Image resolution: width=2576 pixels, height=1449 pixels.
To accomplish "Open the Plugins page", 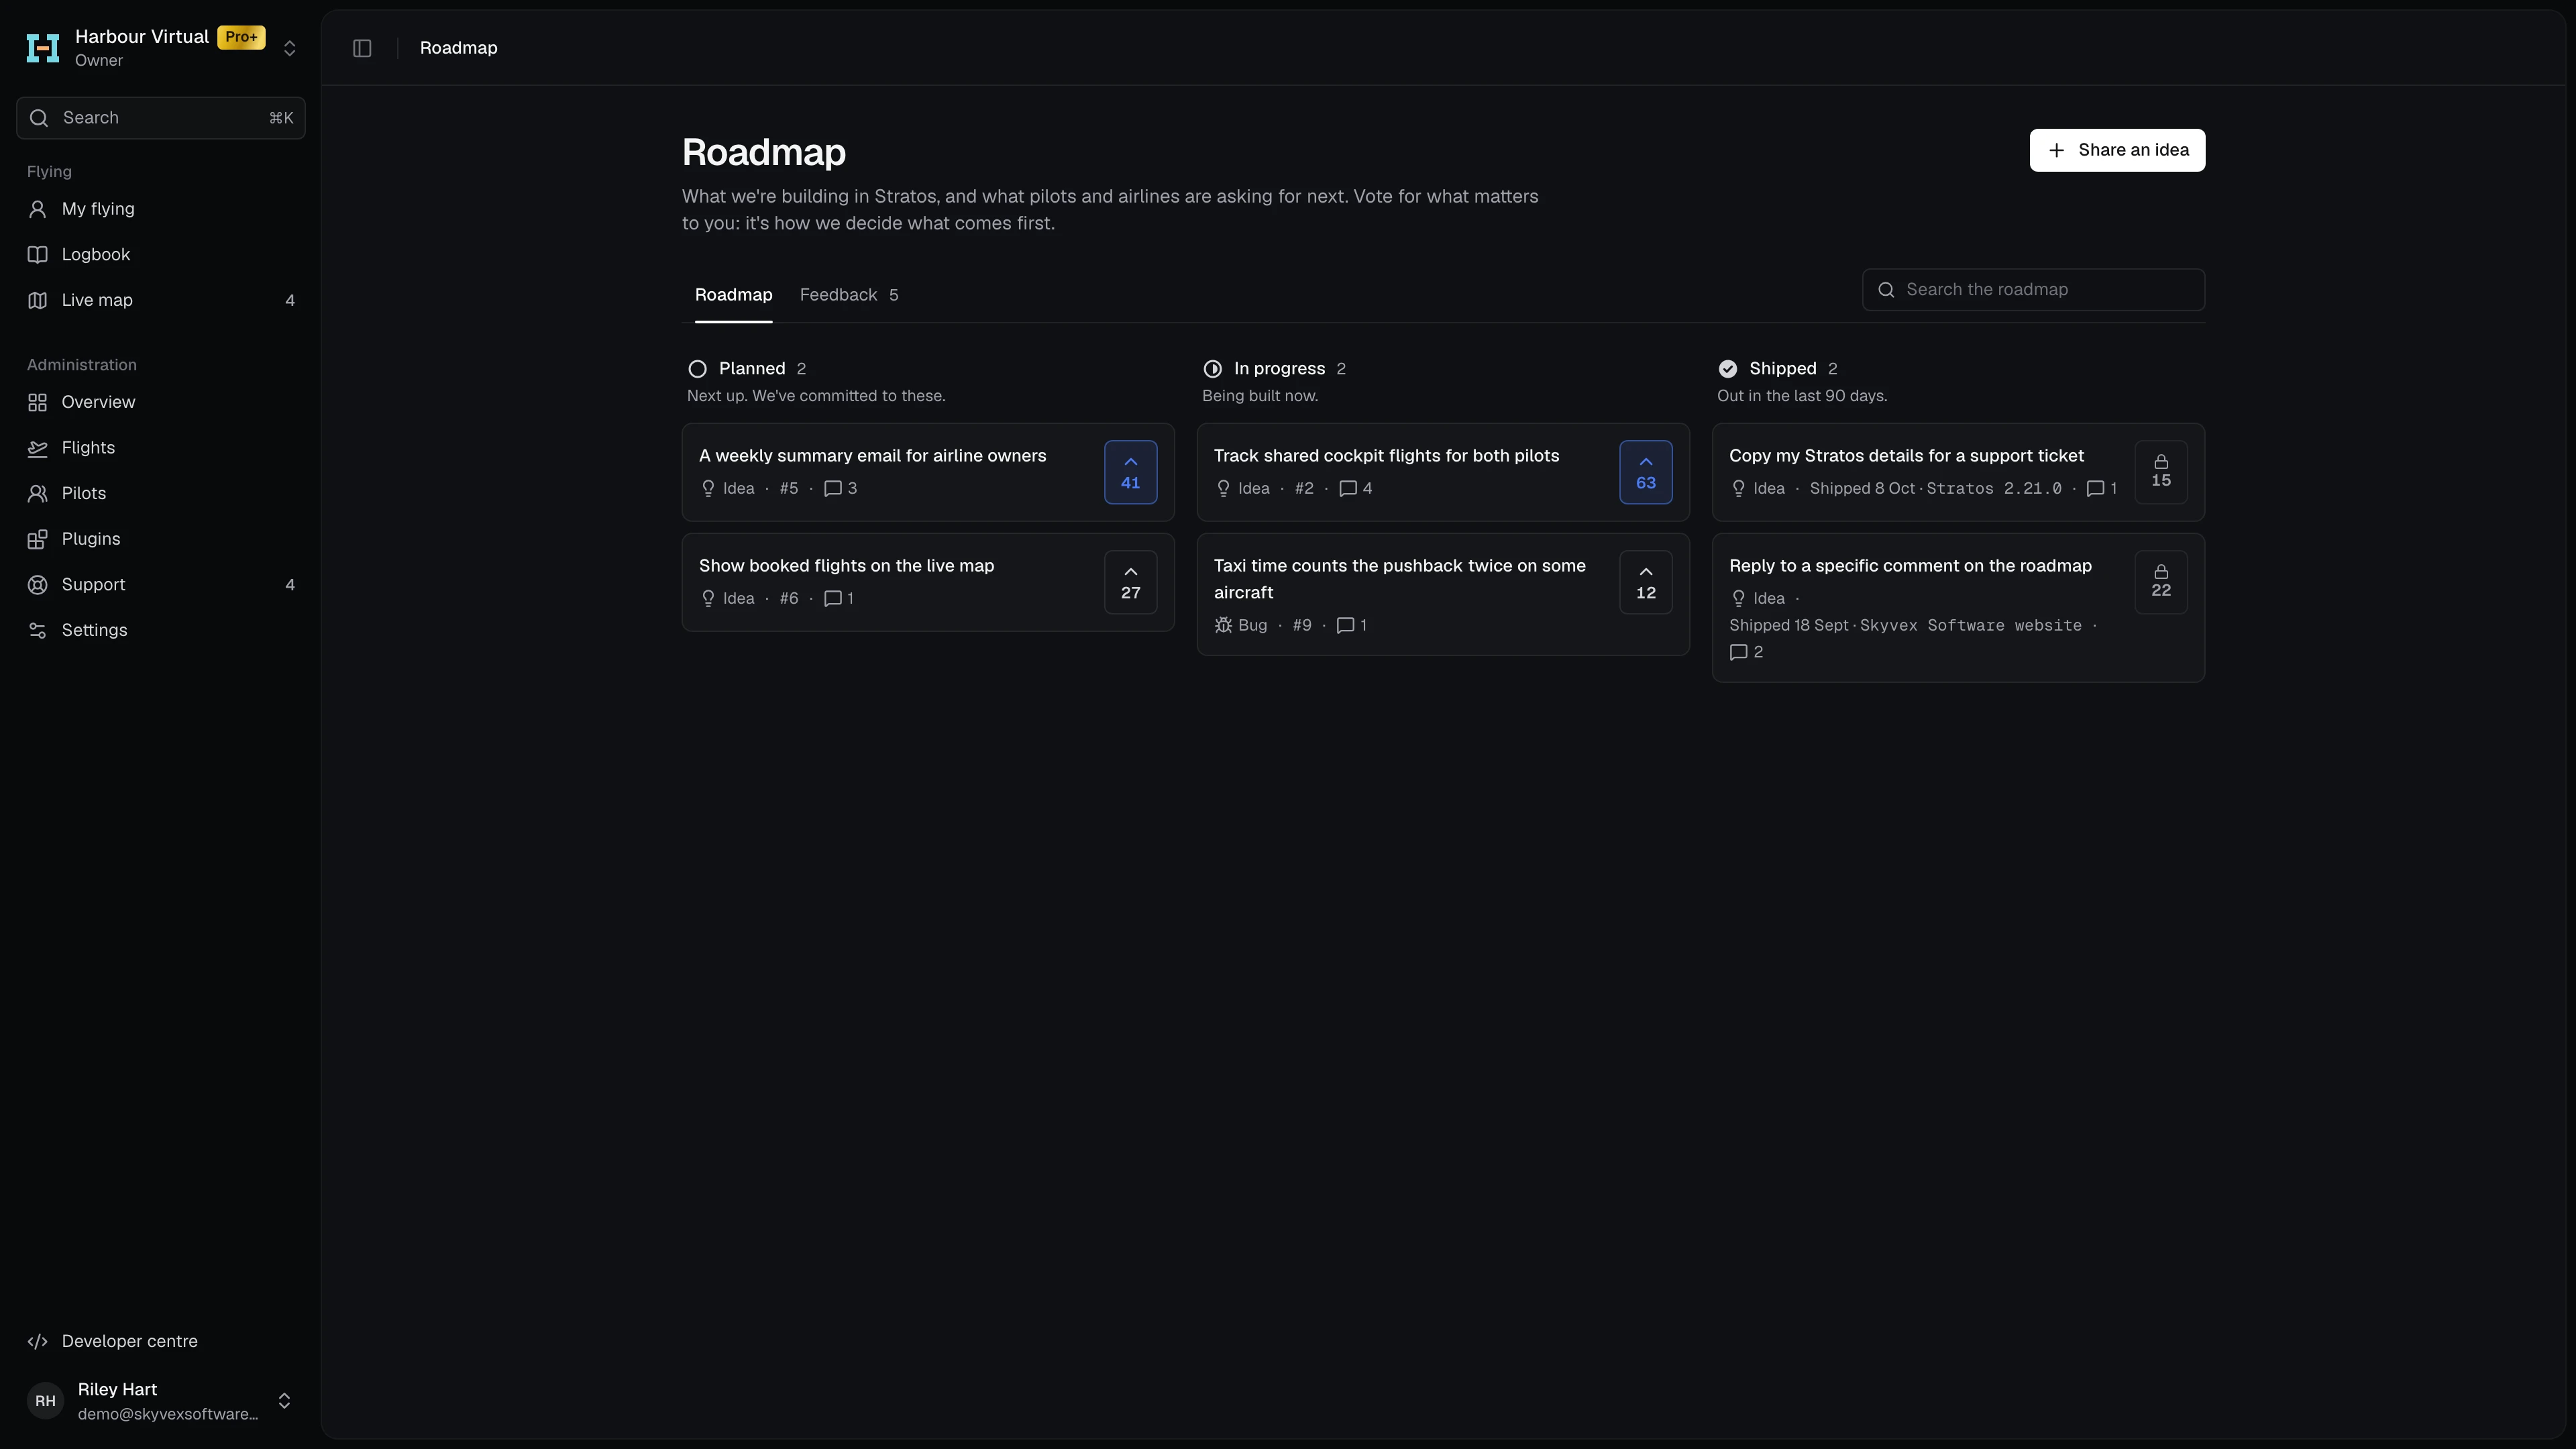I will pyautogui.click(x=161, y=539).
